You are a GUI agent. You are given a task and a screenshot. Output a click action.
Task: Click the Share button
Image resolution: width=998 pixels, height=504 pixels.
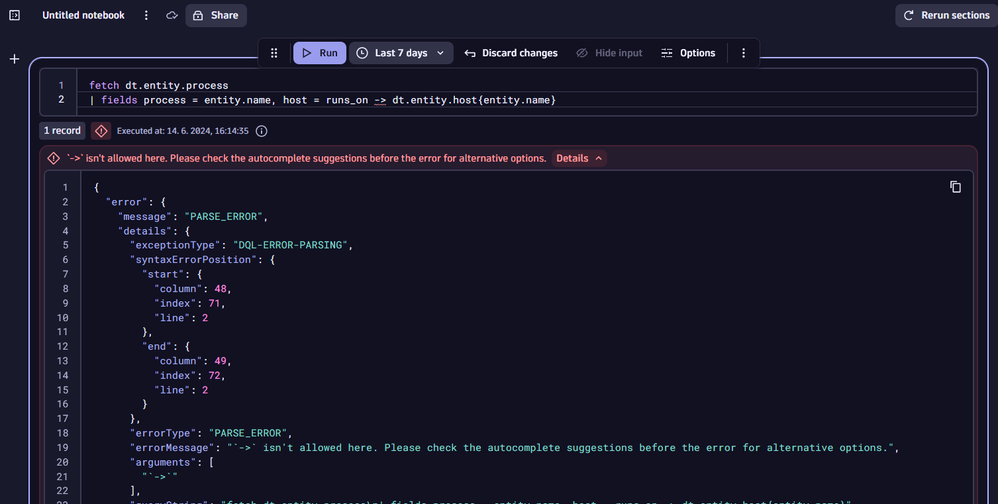(216, 15)
